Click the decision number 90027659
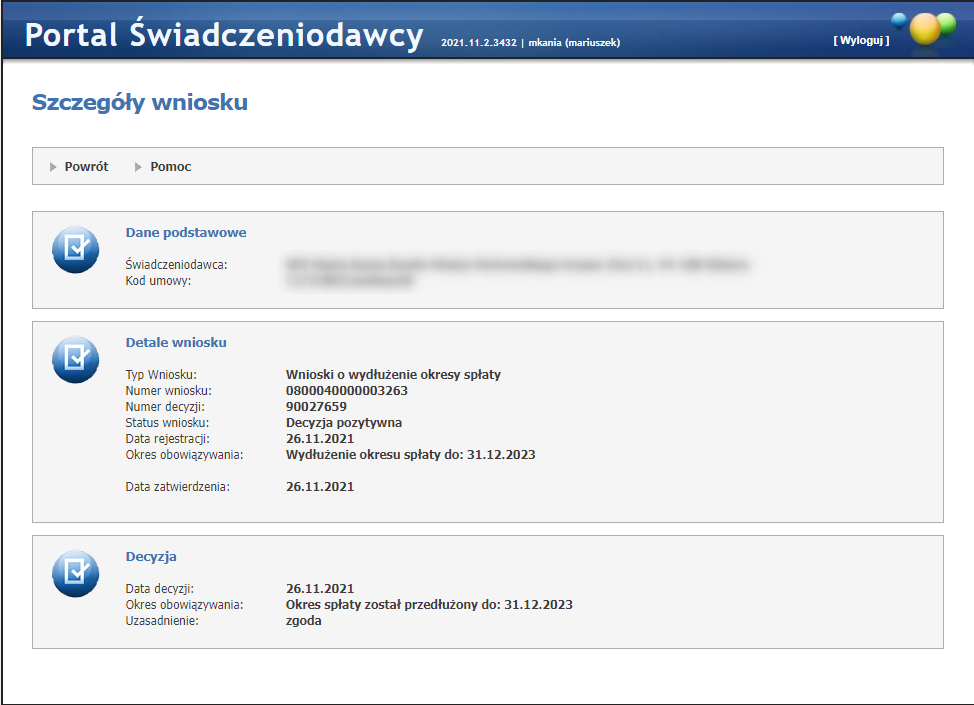The width and height of the screenshot is (974, 705). 316,407
